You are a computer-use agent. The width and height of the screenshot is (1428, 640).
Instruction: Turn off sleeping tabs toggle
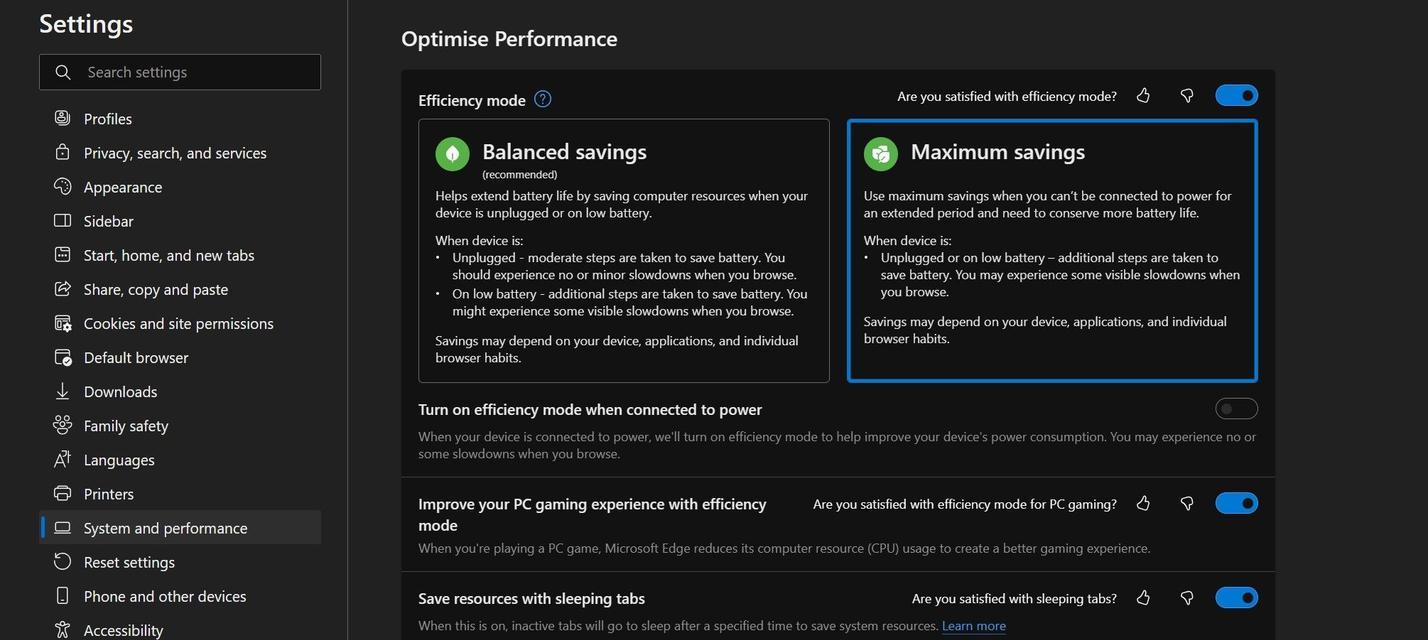coord(1236,597)
